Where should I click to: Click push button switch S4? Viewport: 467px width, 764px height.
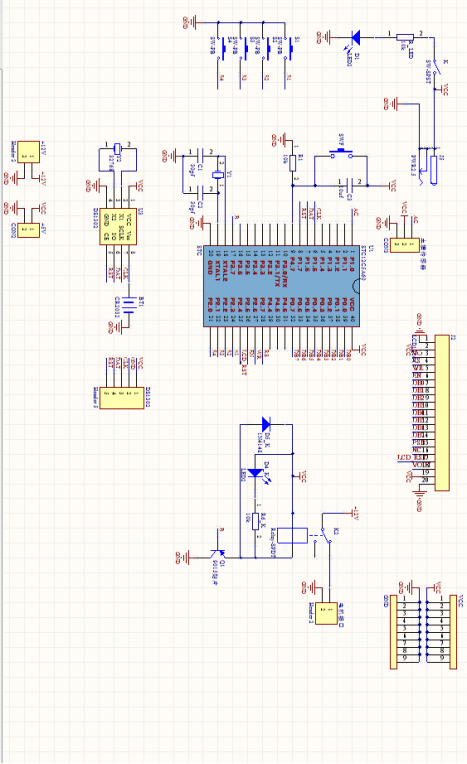point(219,49)
